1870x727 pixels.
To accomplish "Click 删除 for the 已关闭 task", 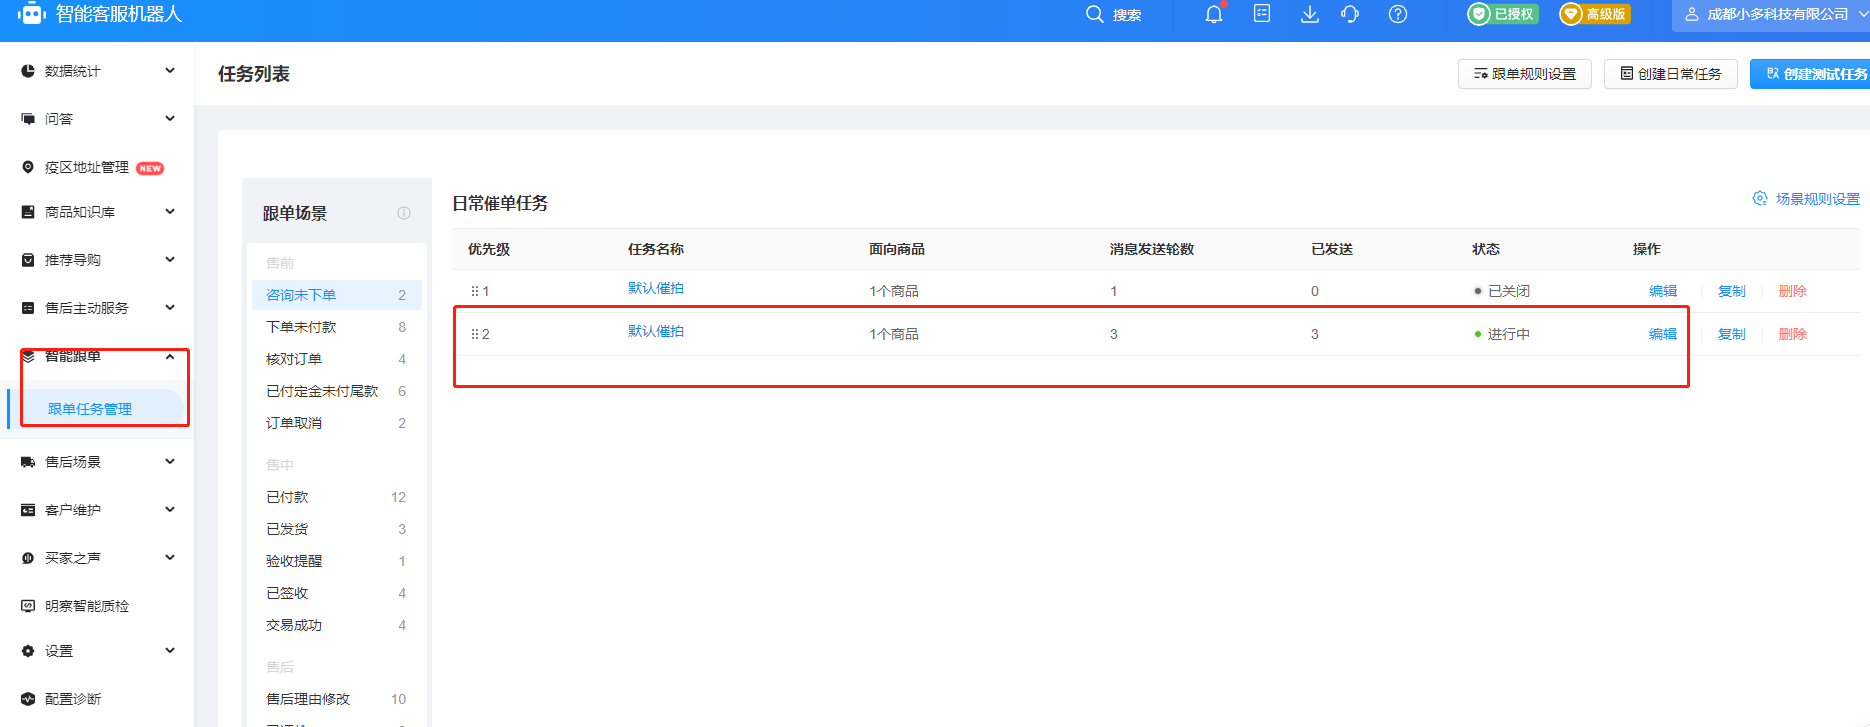I will pyautogui.click(x=1793, y=291).
